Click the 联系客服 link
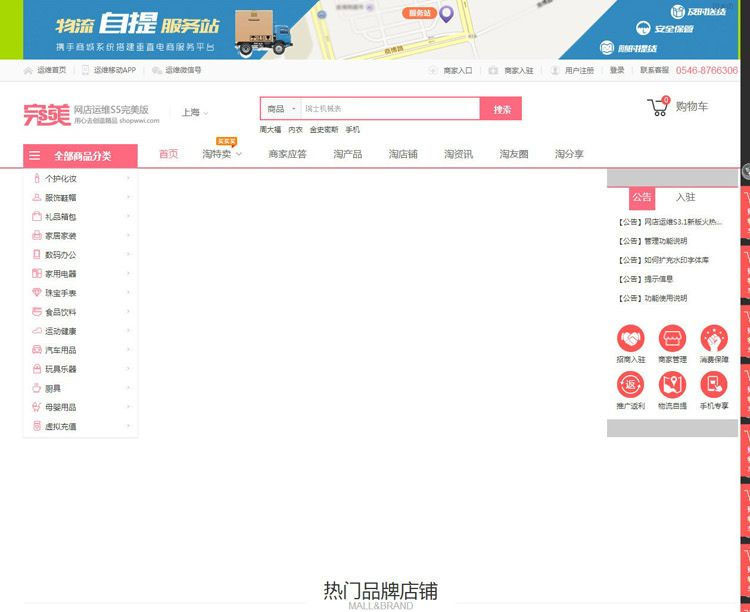The height and width of the screenshot is (612, 750). coord(654,70)
